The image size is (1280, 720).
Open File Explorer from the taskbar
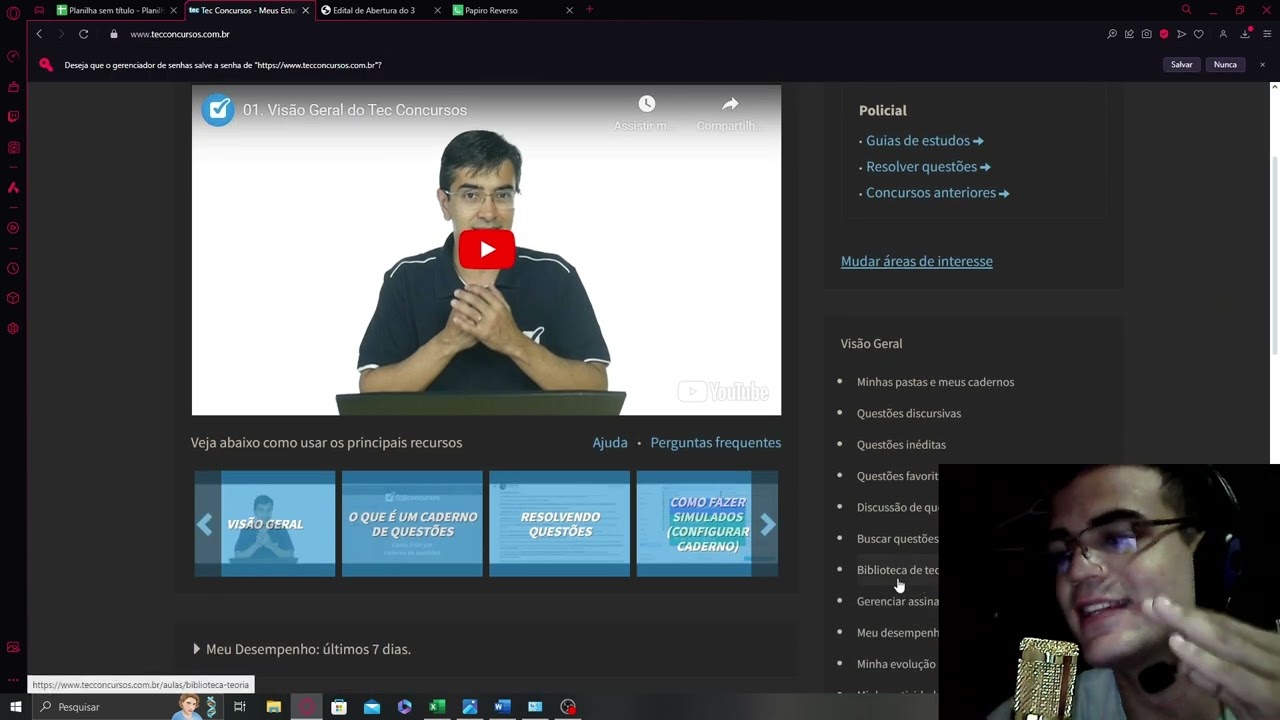(274, 707)
